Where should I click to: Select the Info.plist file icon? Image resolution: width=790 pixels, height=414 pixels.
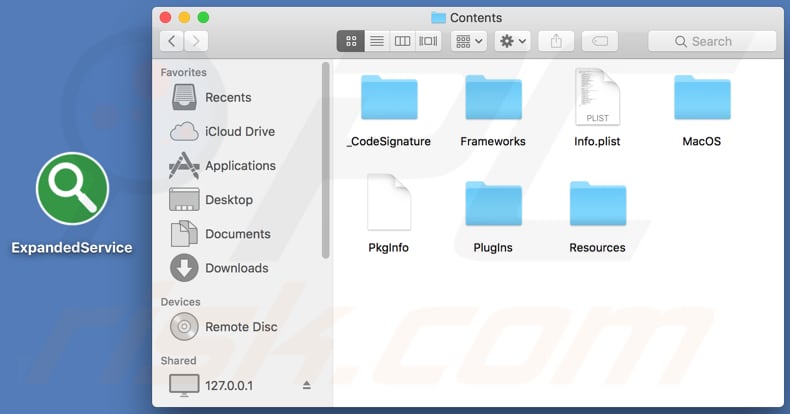(598, 97)
